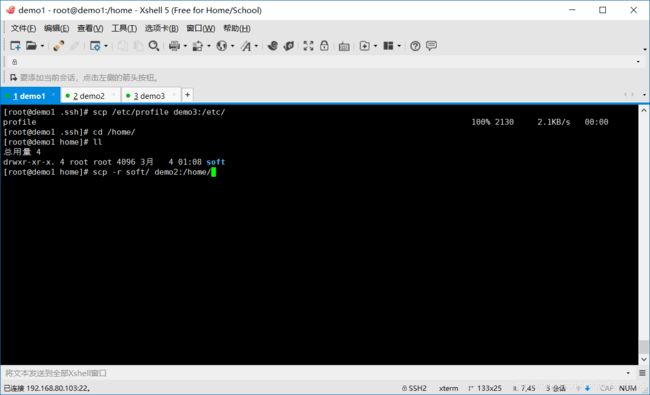Open the Help question mark icon
The image size is (650, 395).
(415, 46)
